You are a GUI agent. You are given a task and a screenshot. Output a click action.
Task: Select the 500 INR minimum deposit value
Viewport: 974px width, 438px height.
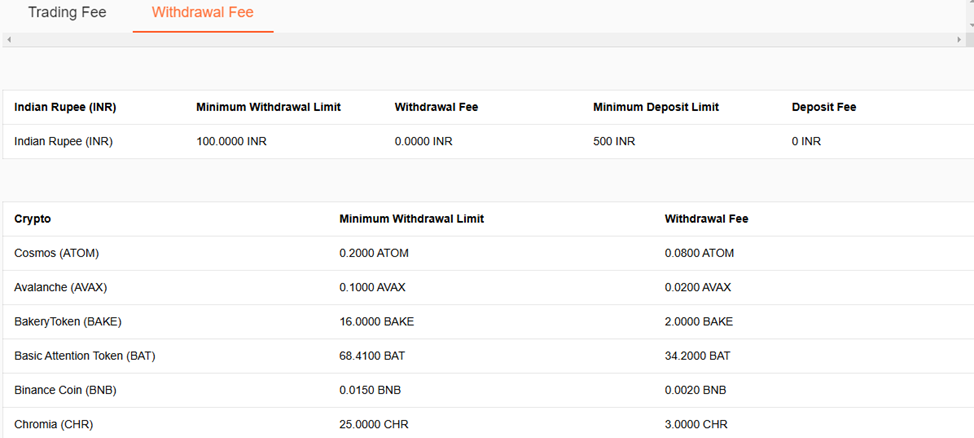pyautogui.click(x=613, y=141)
